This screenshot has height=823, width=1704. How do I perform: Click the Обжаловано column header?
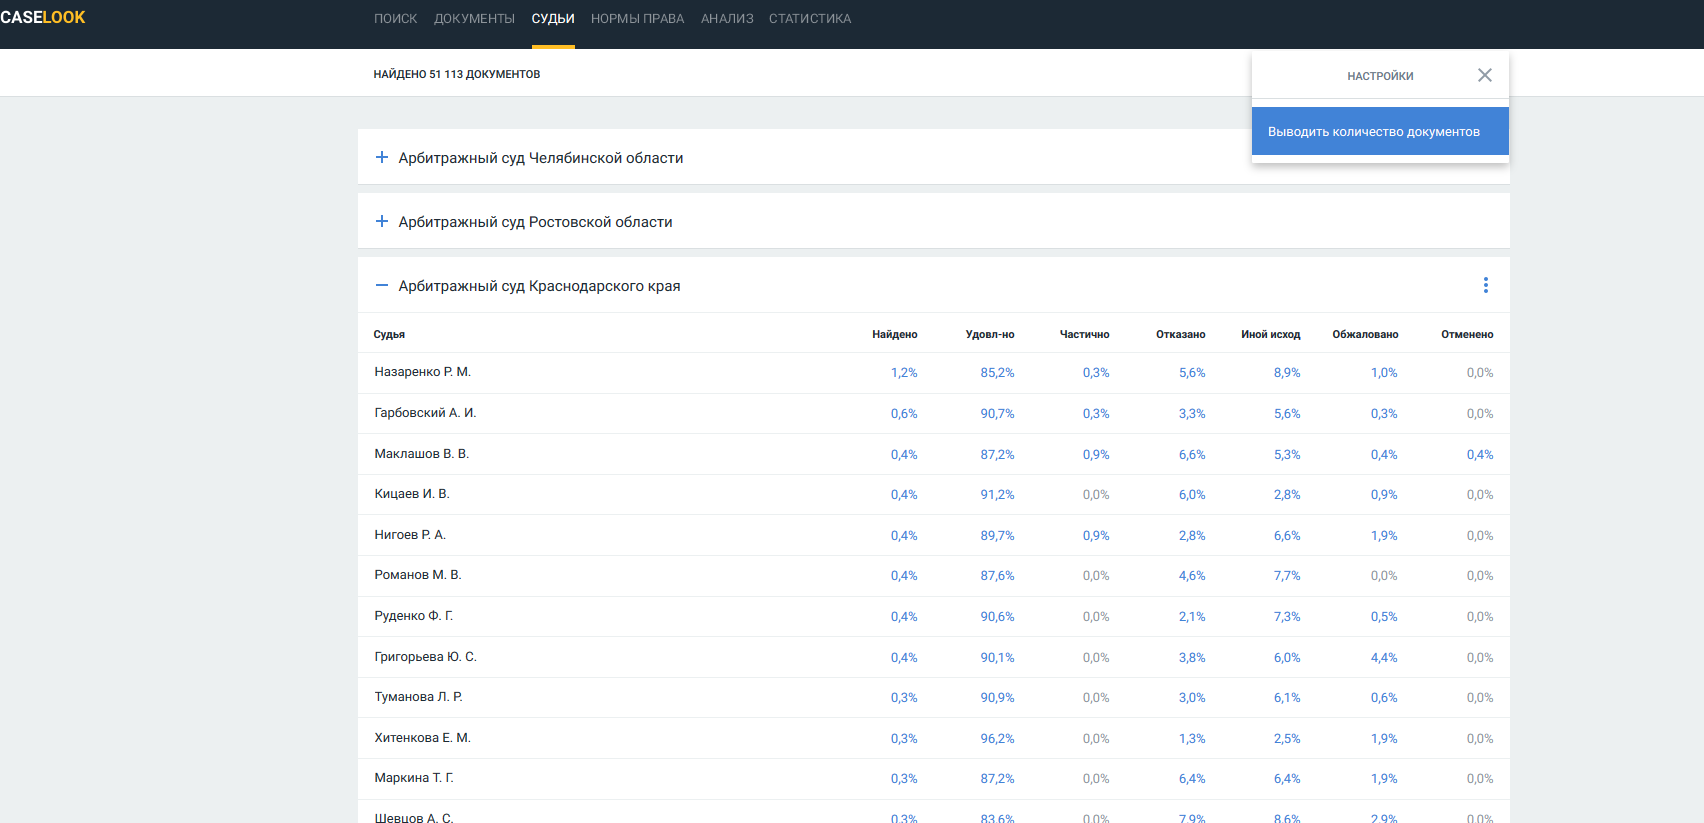(1365, 334)
